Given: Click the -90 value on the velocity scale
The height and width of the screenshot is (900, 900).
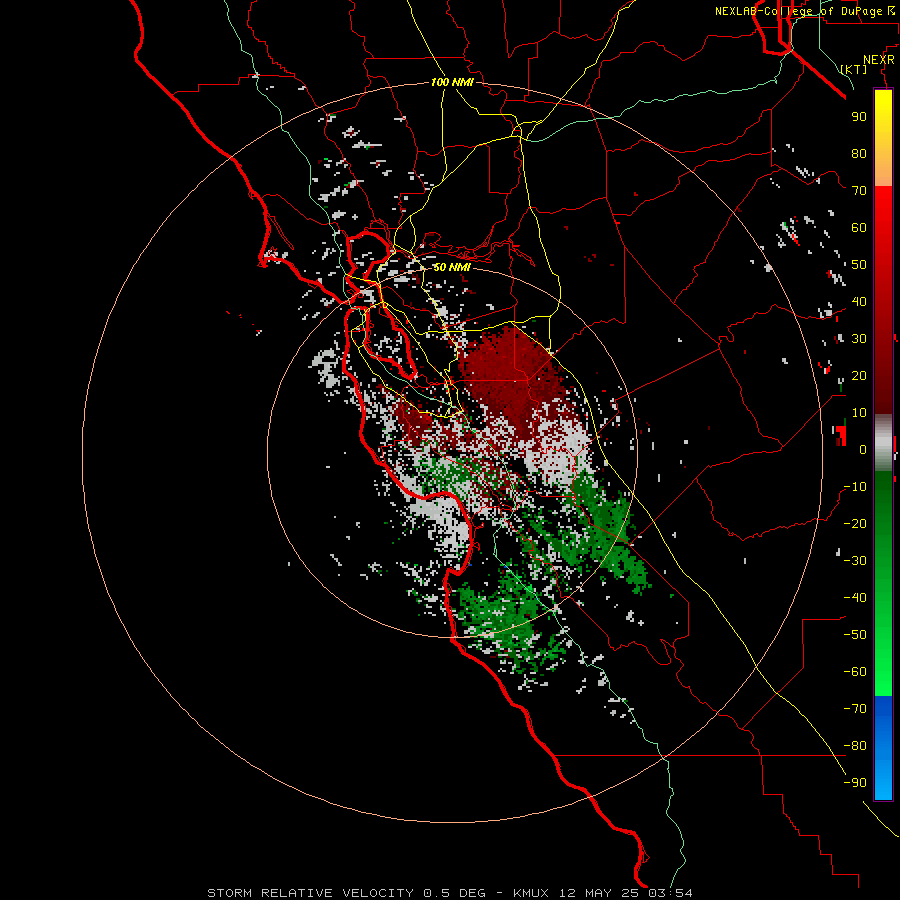Looking at the screenshot, I should tap(855, 783).
